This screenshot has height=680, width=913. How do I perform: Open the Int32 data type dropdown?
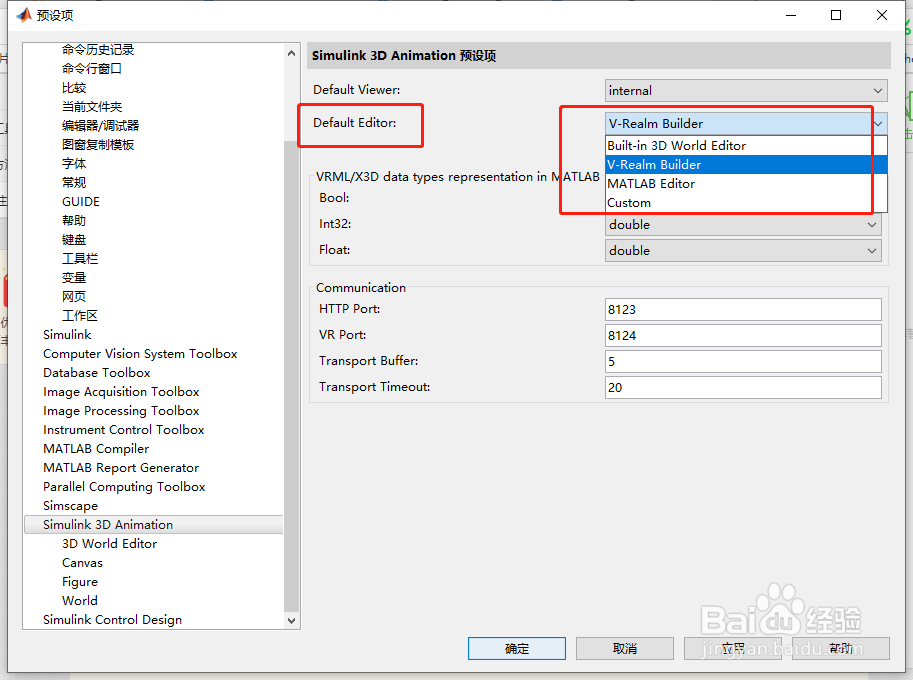click(x=743, y=225)
